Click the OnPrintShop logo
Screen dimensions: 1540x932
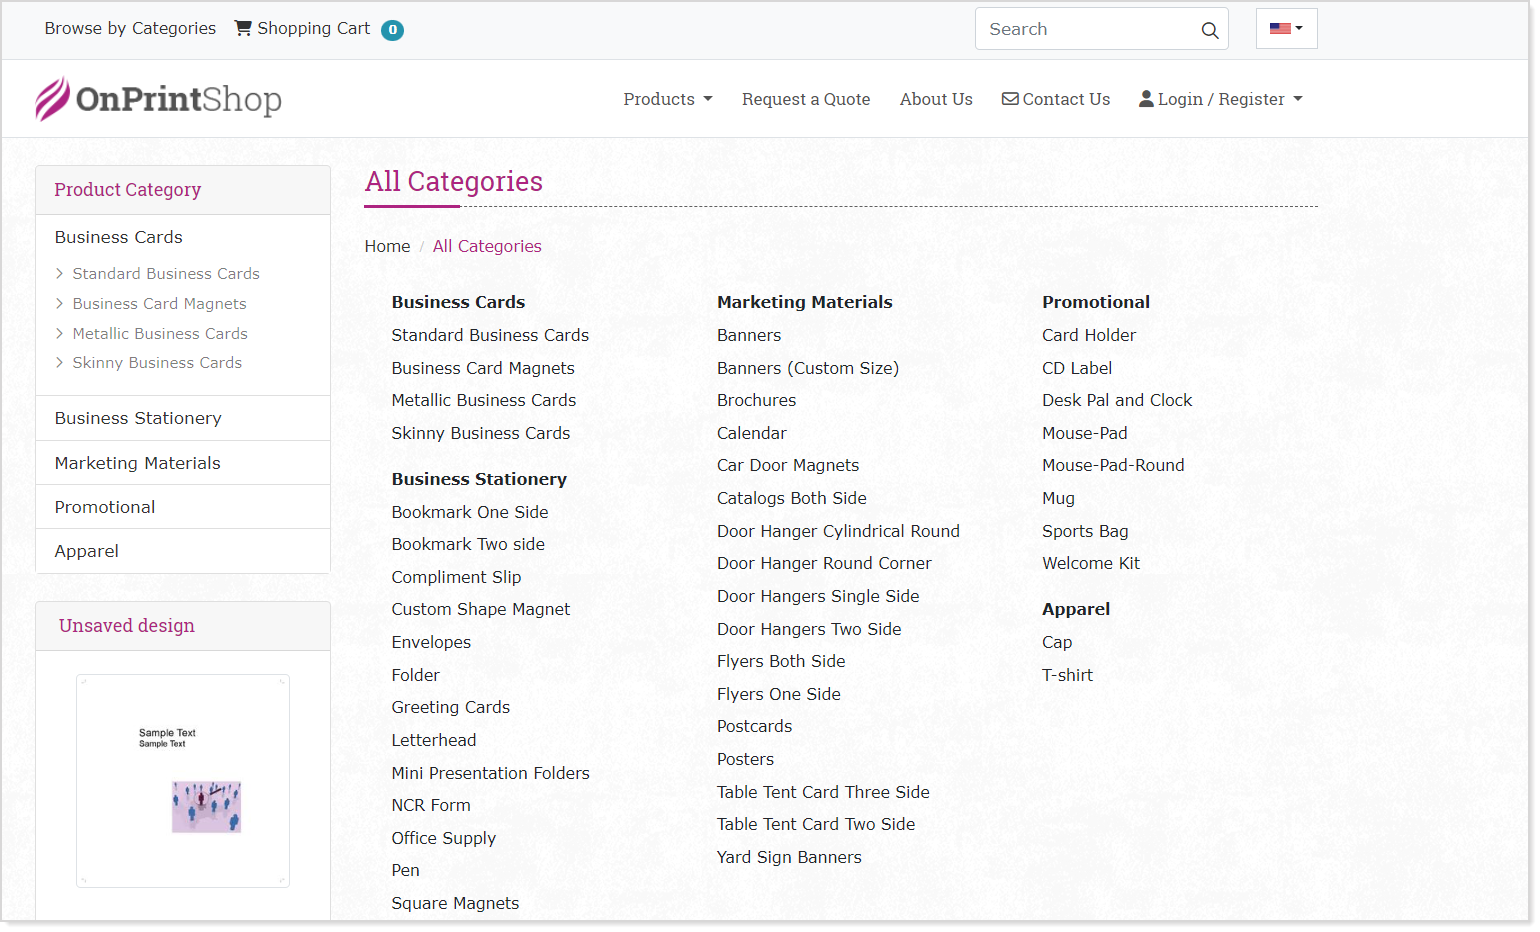158,99
